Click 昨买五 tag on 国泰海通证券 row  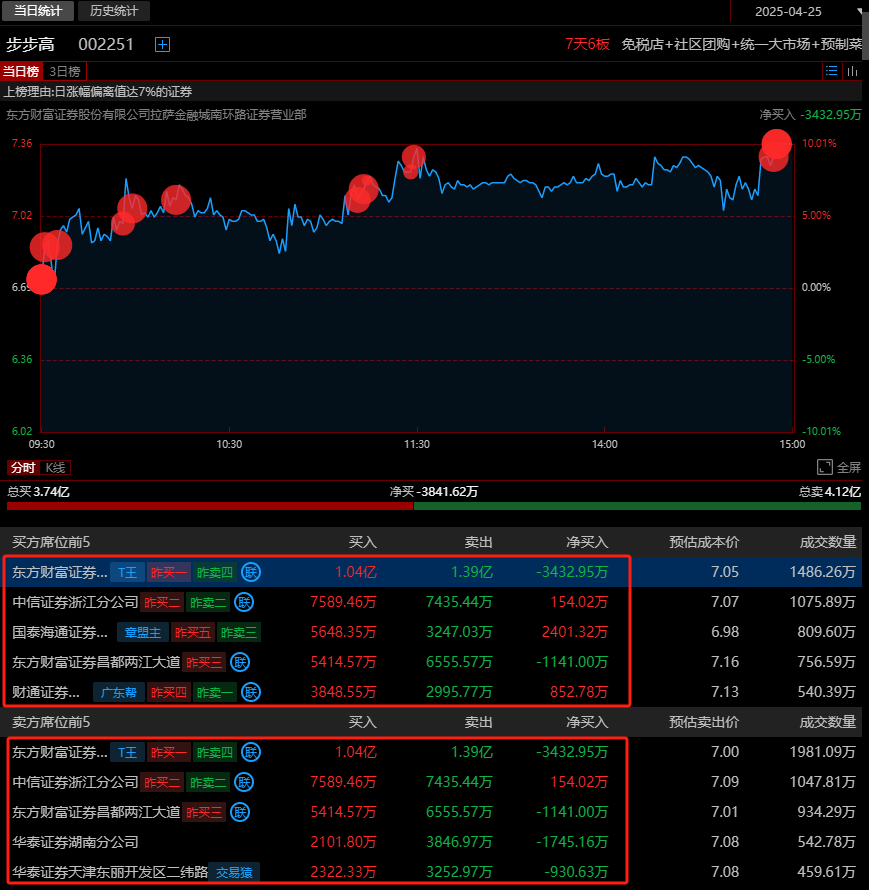[x=193, y=632]
